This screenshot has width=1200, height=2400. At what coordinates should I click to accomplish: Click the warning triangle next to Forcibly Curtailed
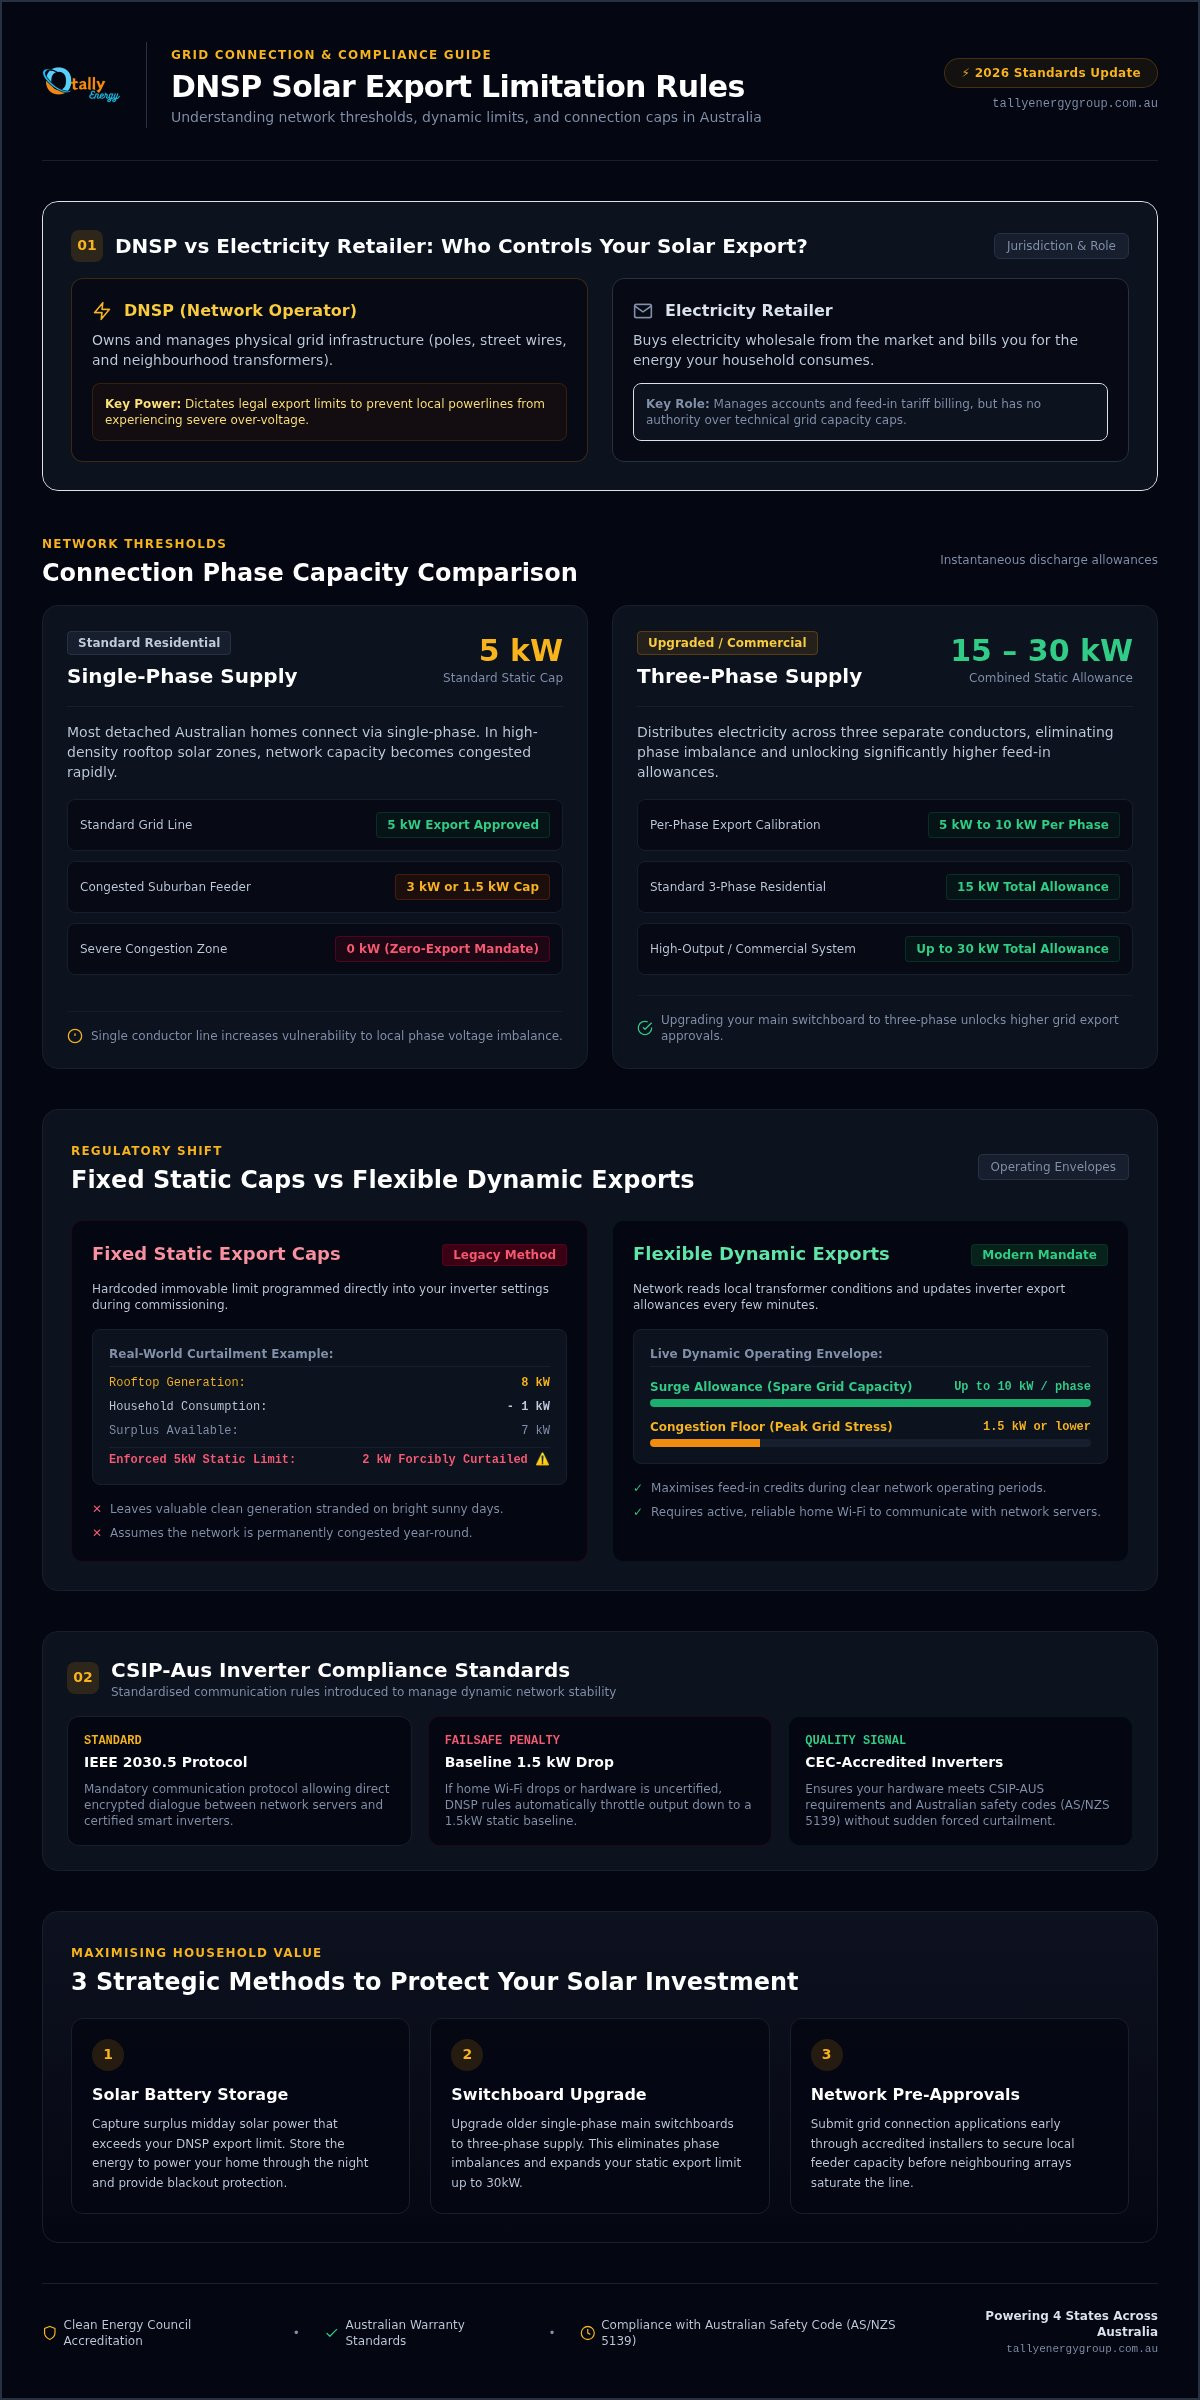[542, 1459]
